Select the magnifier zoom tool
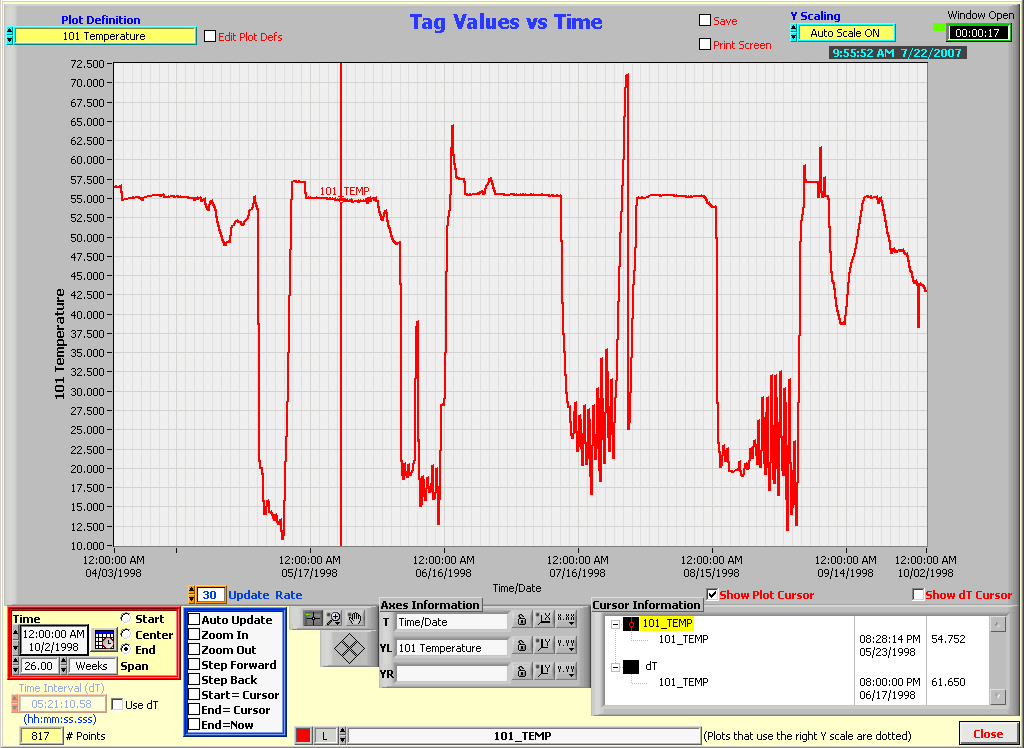The height and width of the screenshot is (748, 1024). pos(334,618)
